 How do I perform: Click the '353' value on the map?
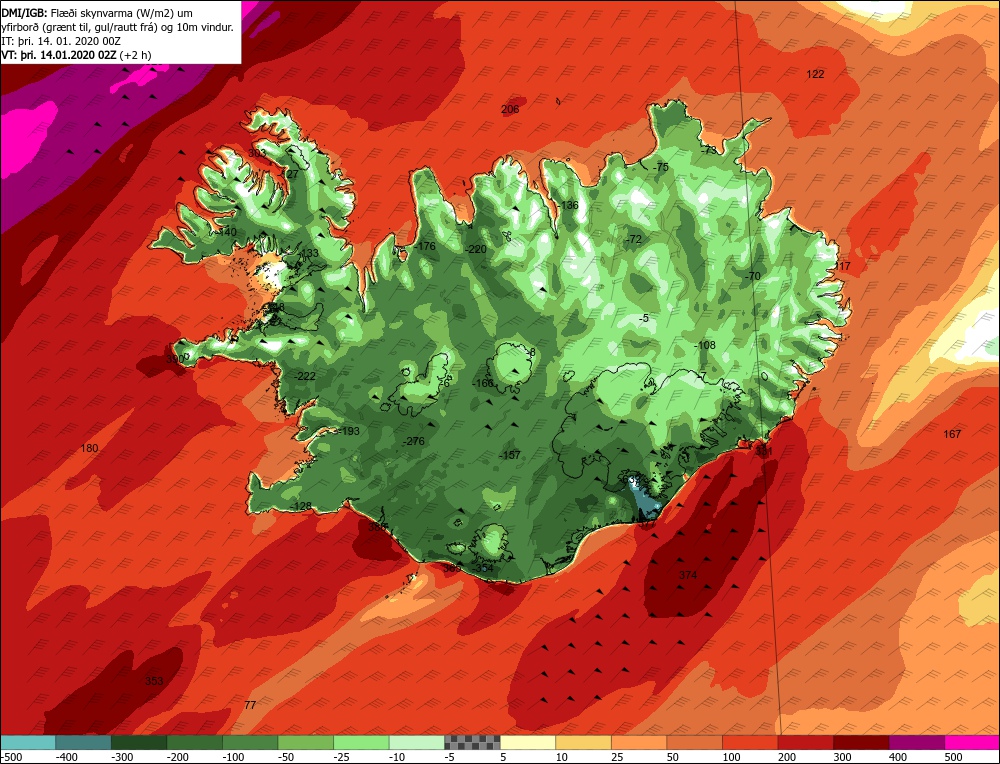point(154,680)
